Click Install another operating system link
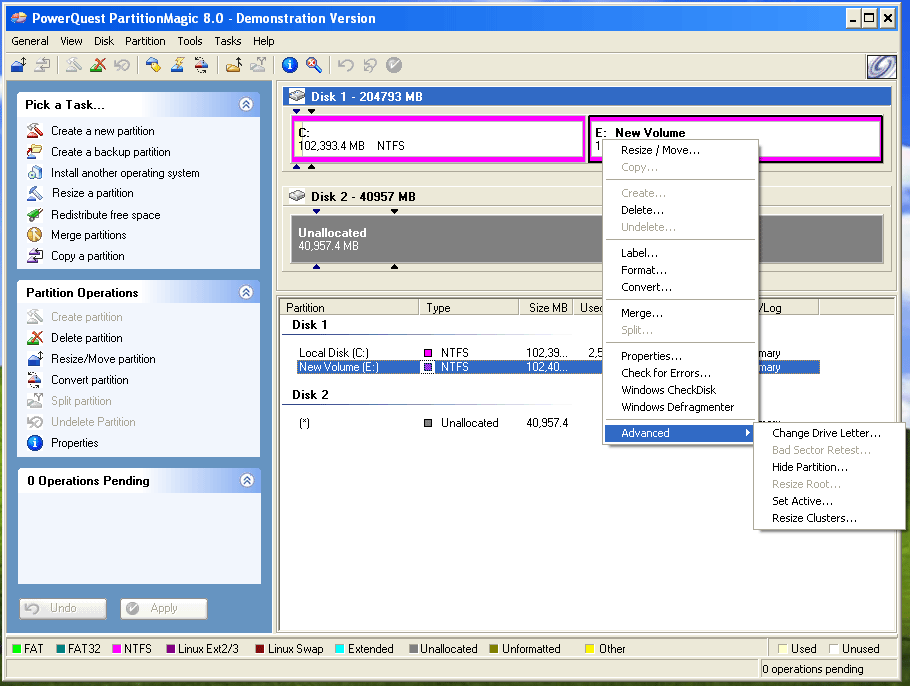 tap(125, 173)
